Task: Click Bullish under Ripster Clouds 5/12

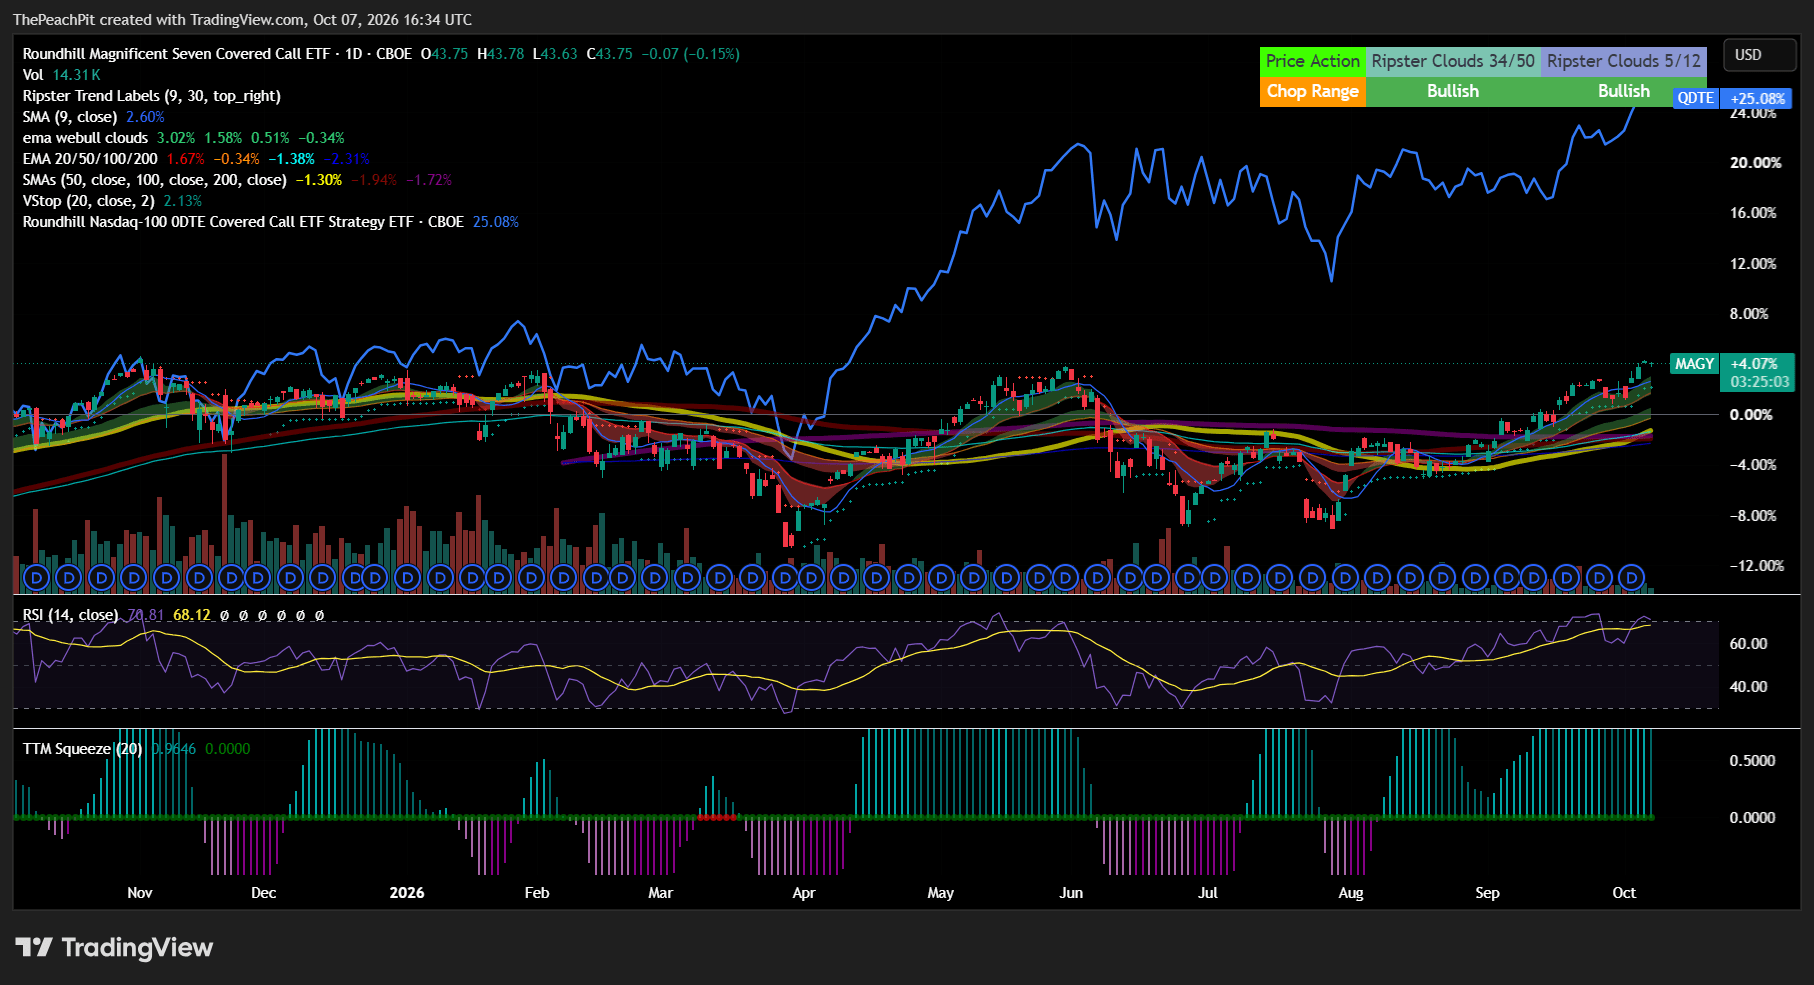Action: 1624,91
